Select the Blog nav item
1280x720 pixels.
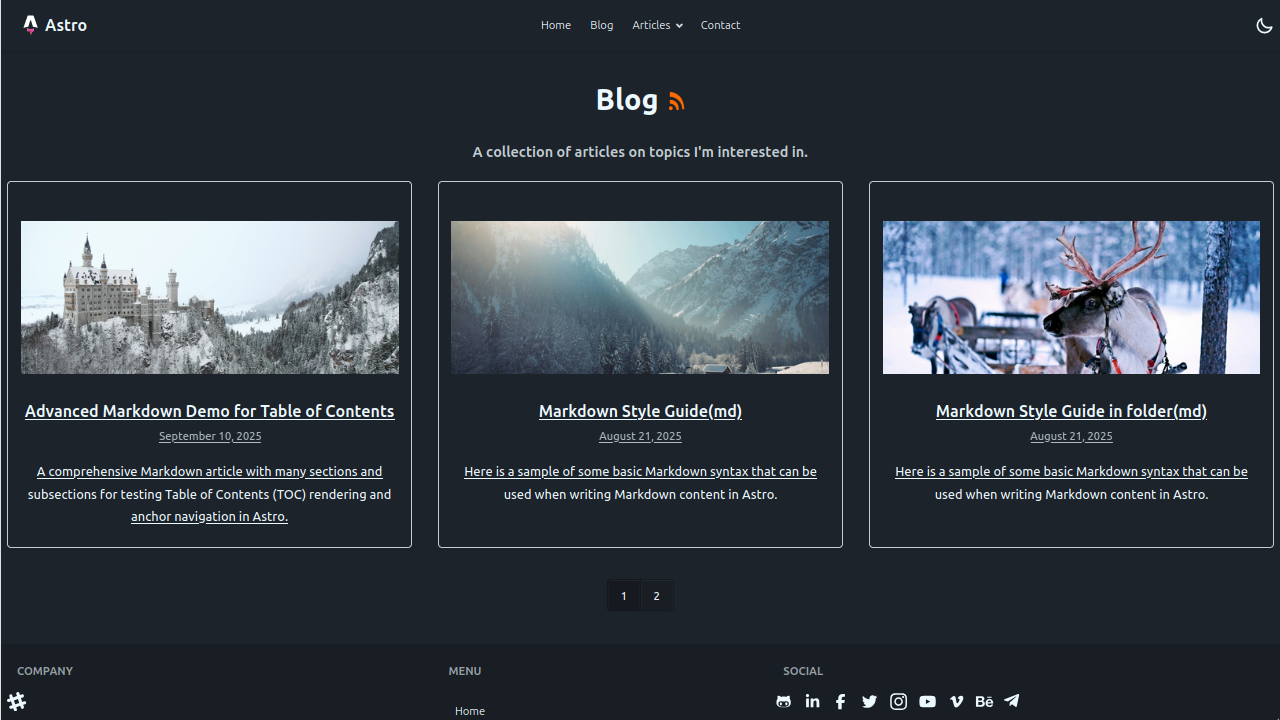[601, 25]
